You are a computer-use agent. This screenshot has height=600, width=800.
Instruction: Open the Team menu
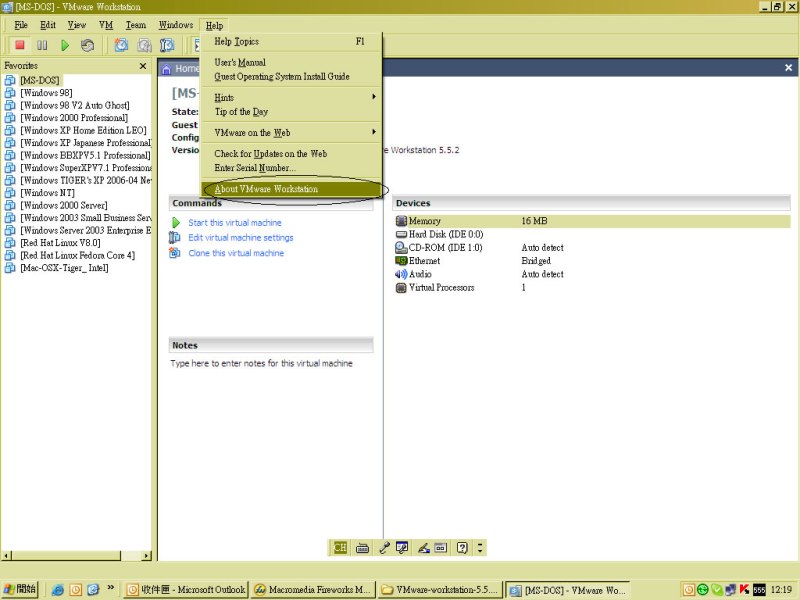[x=136, y=25]
